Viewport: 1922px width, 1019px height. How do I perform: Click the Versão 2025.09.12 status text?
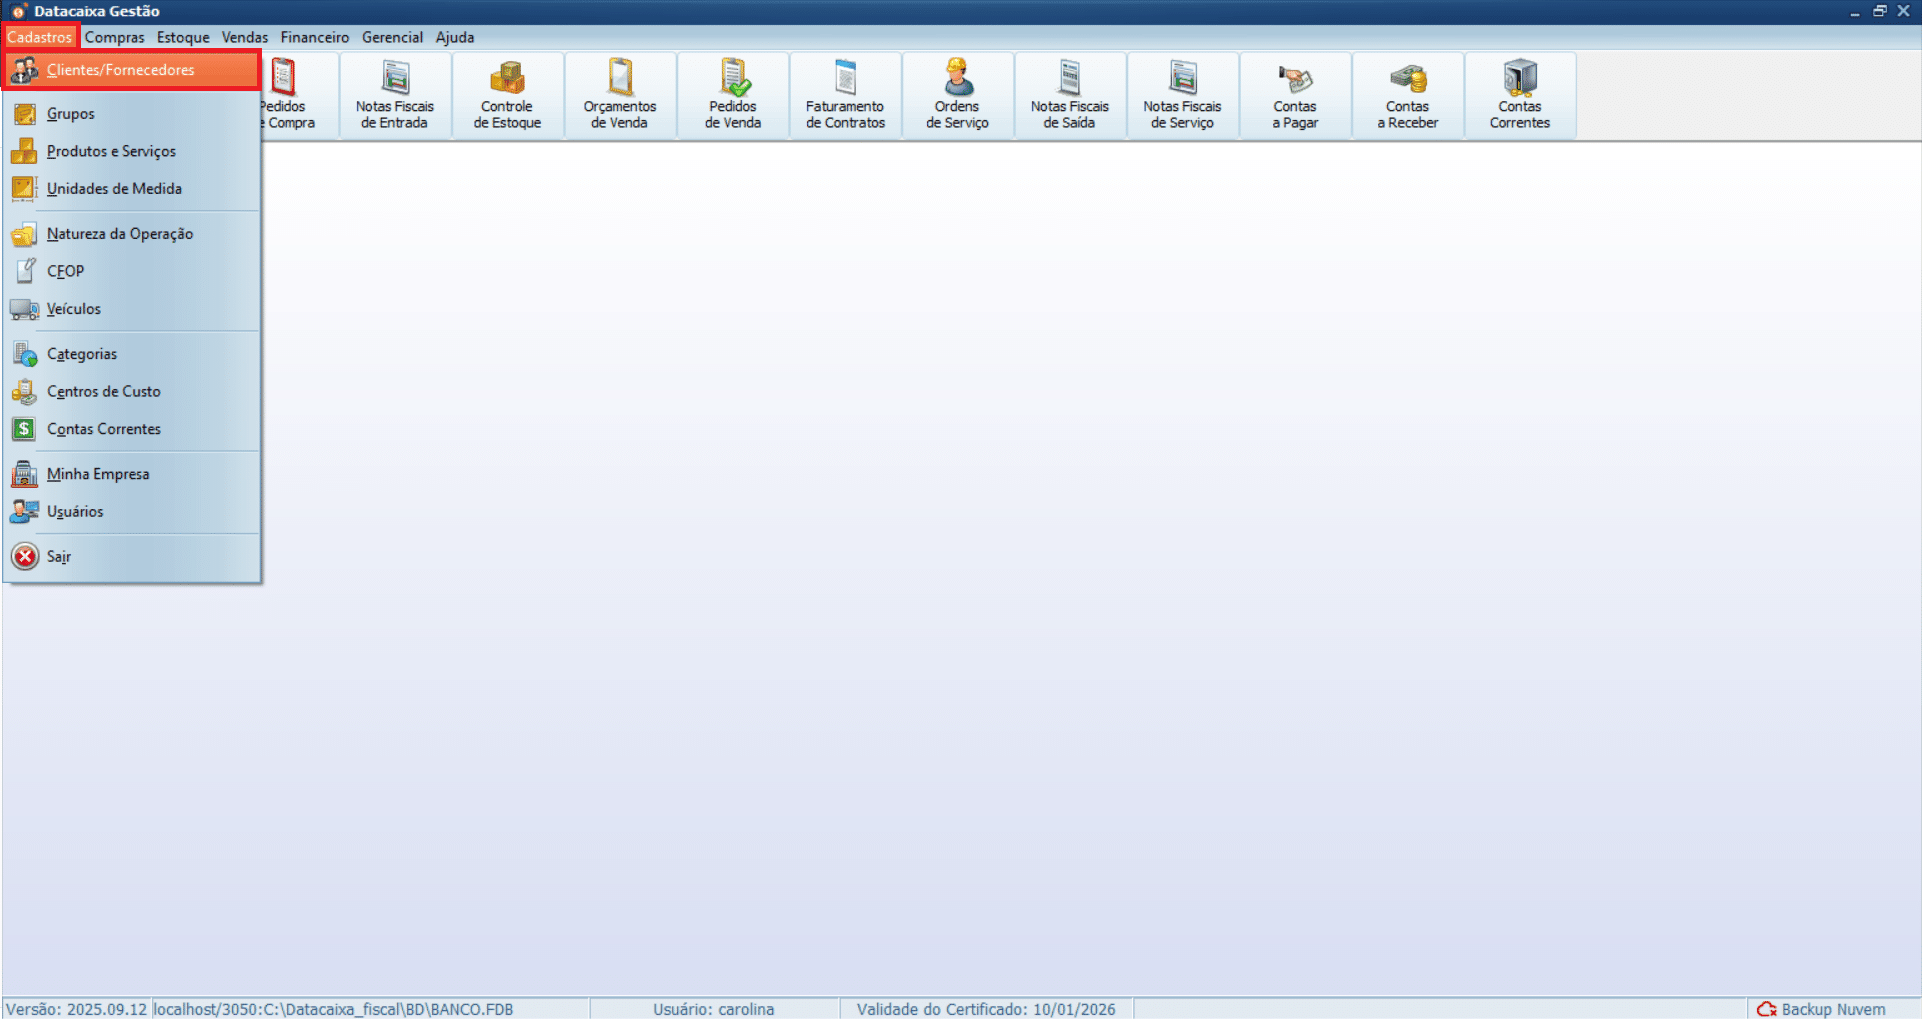[x=77, y=1009]
